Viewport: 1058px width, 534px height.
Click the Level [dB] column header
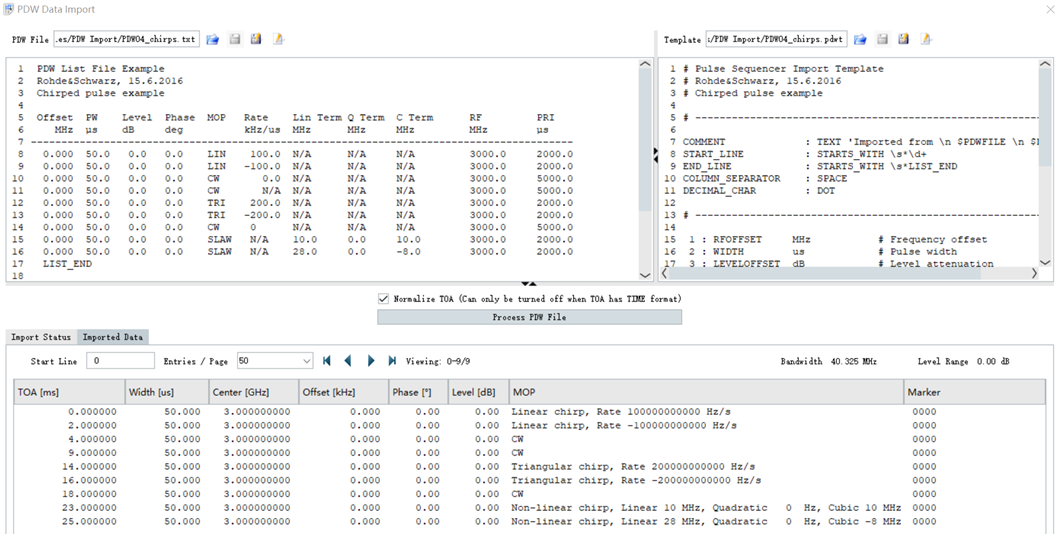[478, 392]
